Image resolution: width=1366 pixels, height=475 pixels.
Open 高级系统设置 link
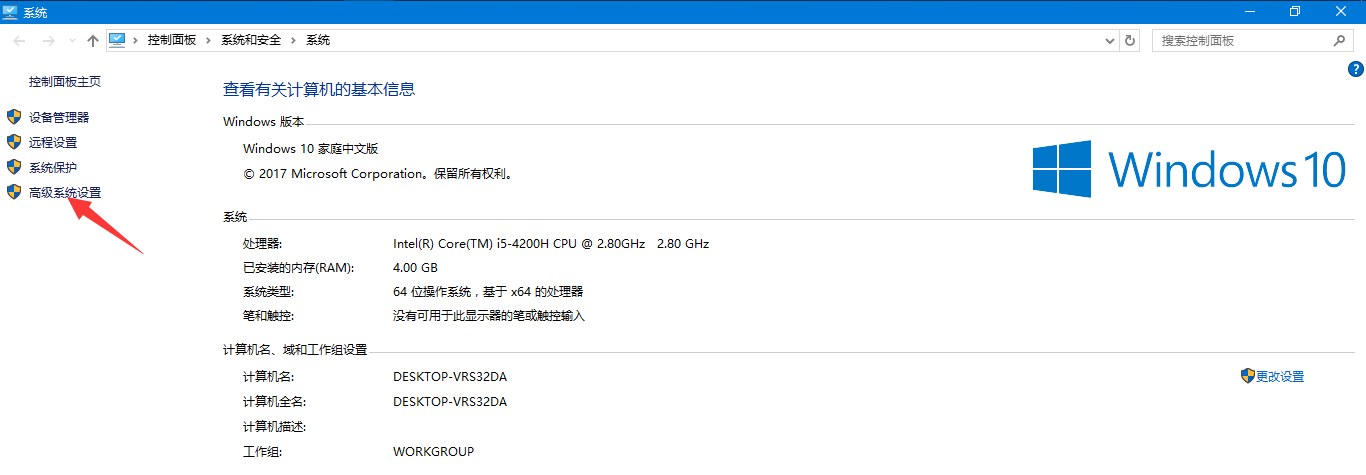tap(65, 192)
